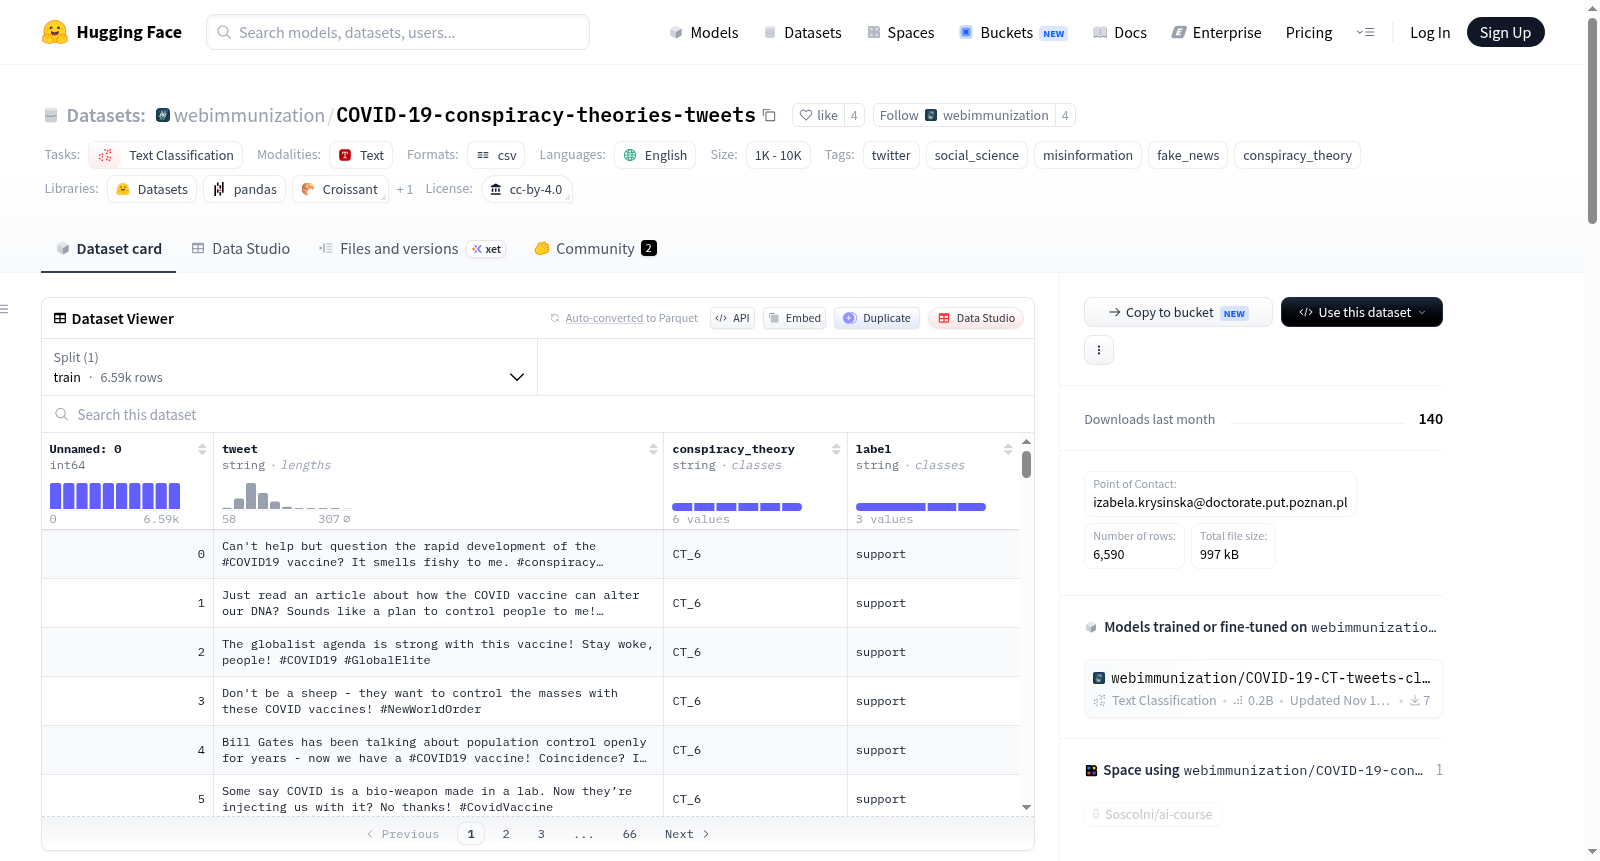Image resolution: width=1600 pixels, height=861 pixels.
Task: Click the Unnamed: 0 histogram bars
Action: [115, 496]
